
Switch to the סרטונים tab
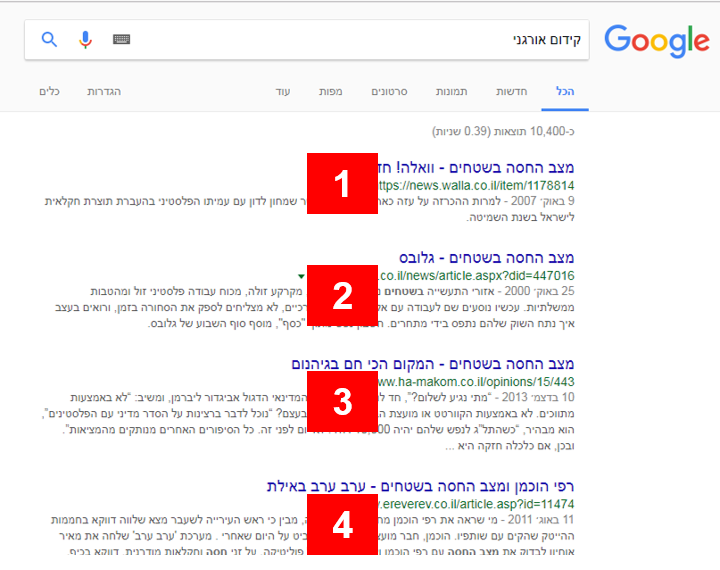coord(389,91)
